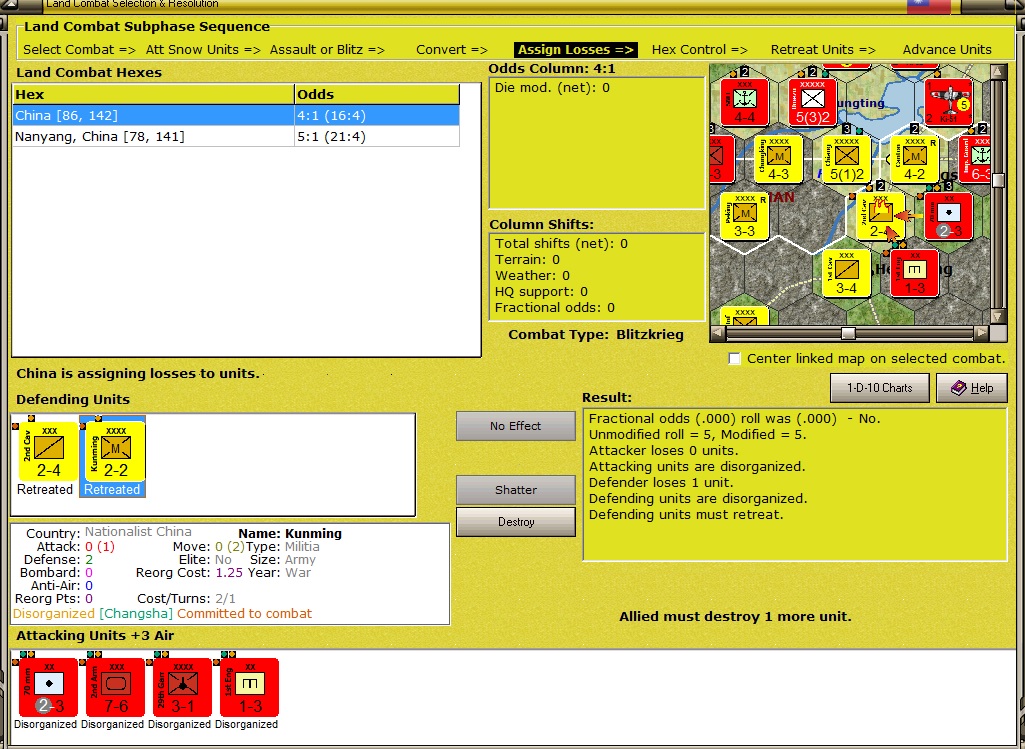Click the Destroy button
Viewport: 1025px width, 749px height.
point(515,522)
